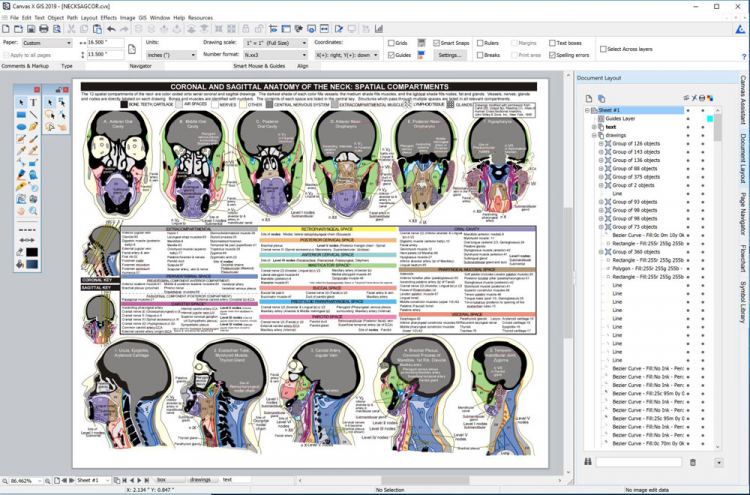Viewport: 750px width, 495px height.
Task: Open the Effects menu
Action: pos(109,18)
